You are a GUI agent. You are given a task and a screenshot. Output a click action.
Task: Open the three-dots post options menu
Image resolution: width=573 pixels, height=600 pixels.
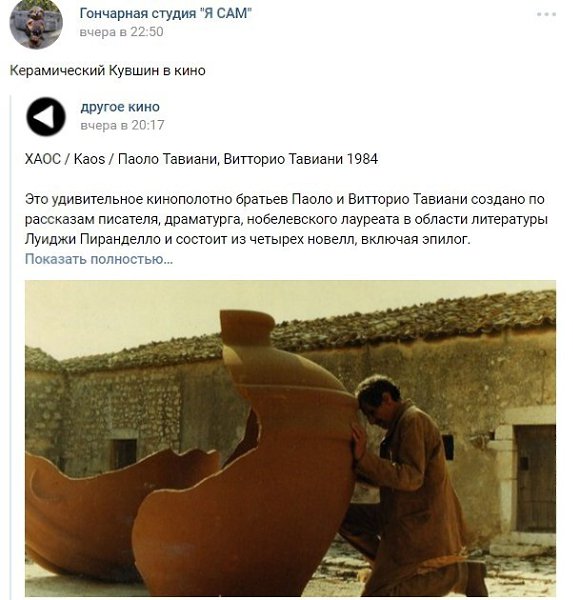546,15
